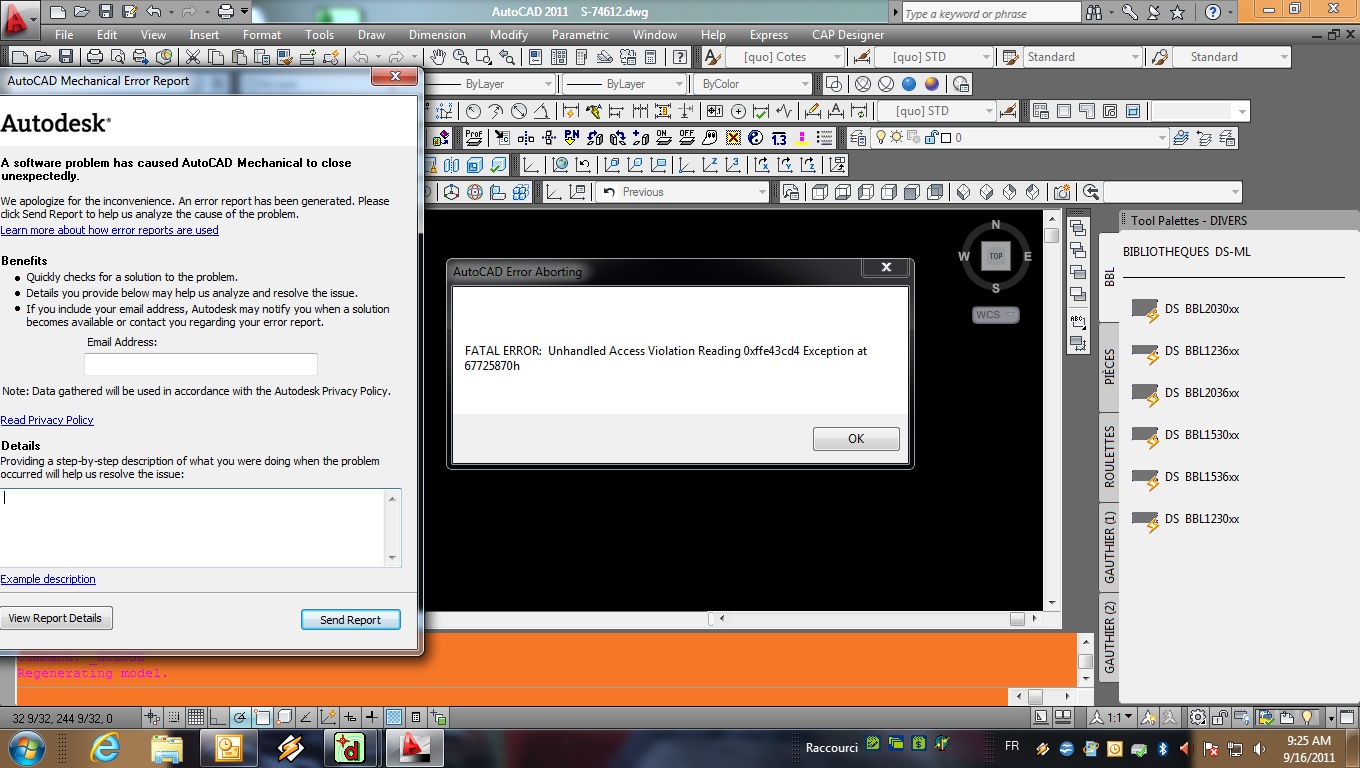Viewport: 1360px width, 768px height.
Task: Select DS BBL1536xx in Tool Palettes
Action: 1186,477
